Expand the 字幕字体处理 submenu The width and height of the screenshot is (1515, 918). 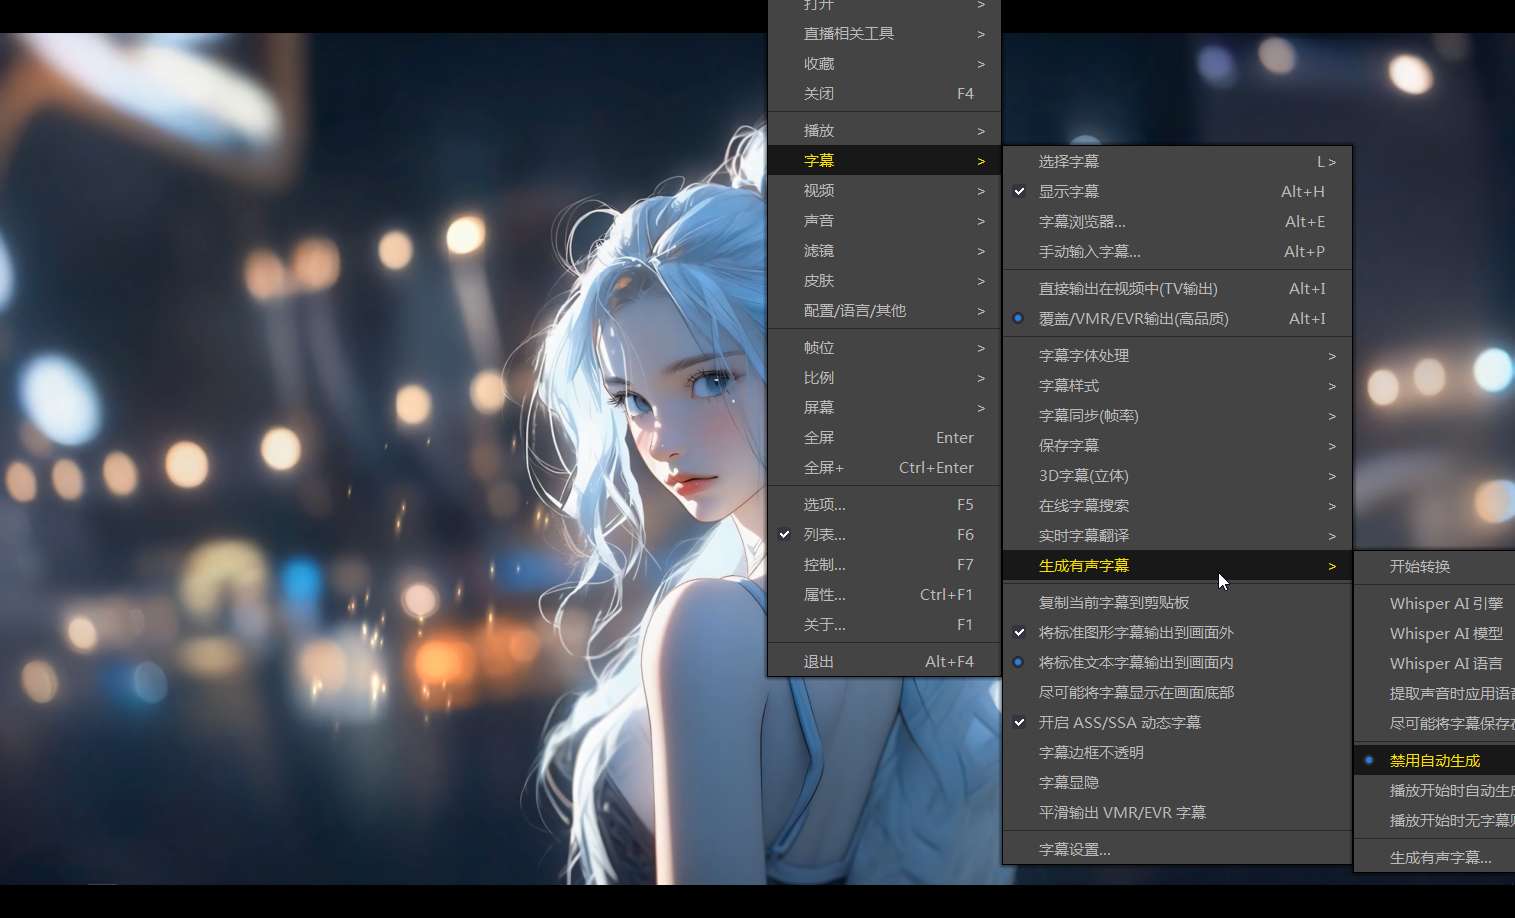pos(1177,355)
